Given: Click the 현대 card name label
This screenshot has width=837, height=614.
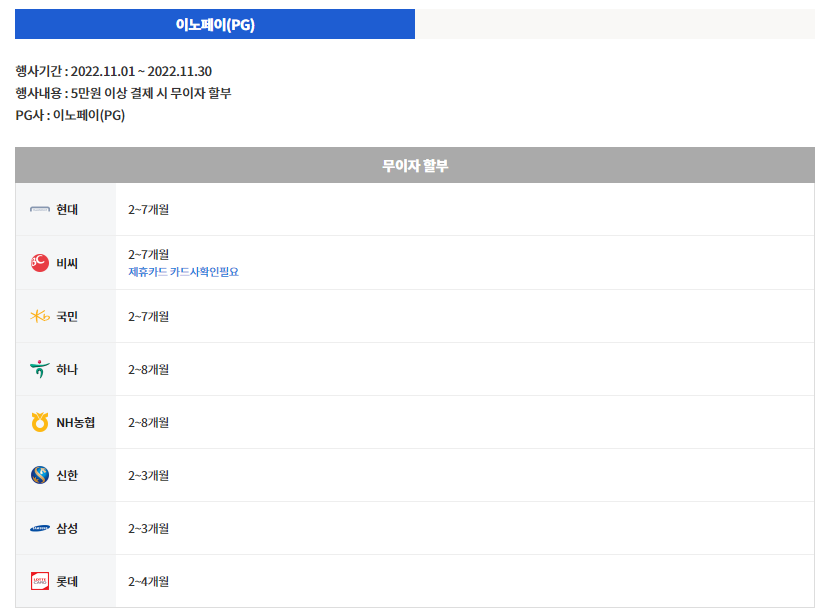Looking at the screenshot, I should point(67,210).
